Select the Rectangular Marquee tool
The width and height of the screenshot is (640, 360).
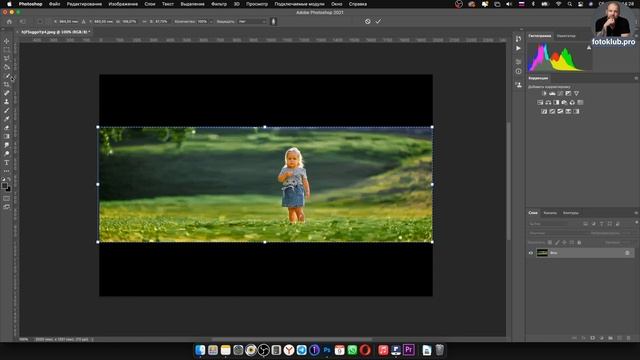click(x=7, y=50)
